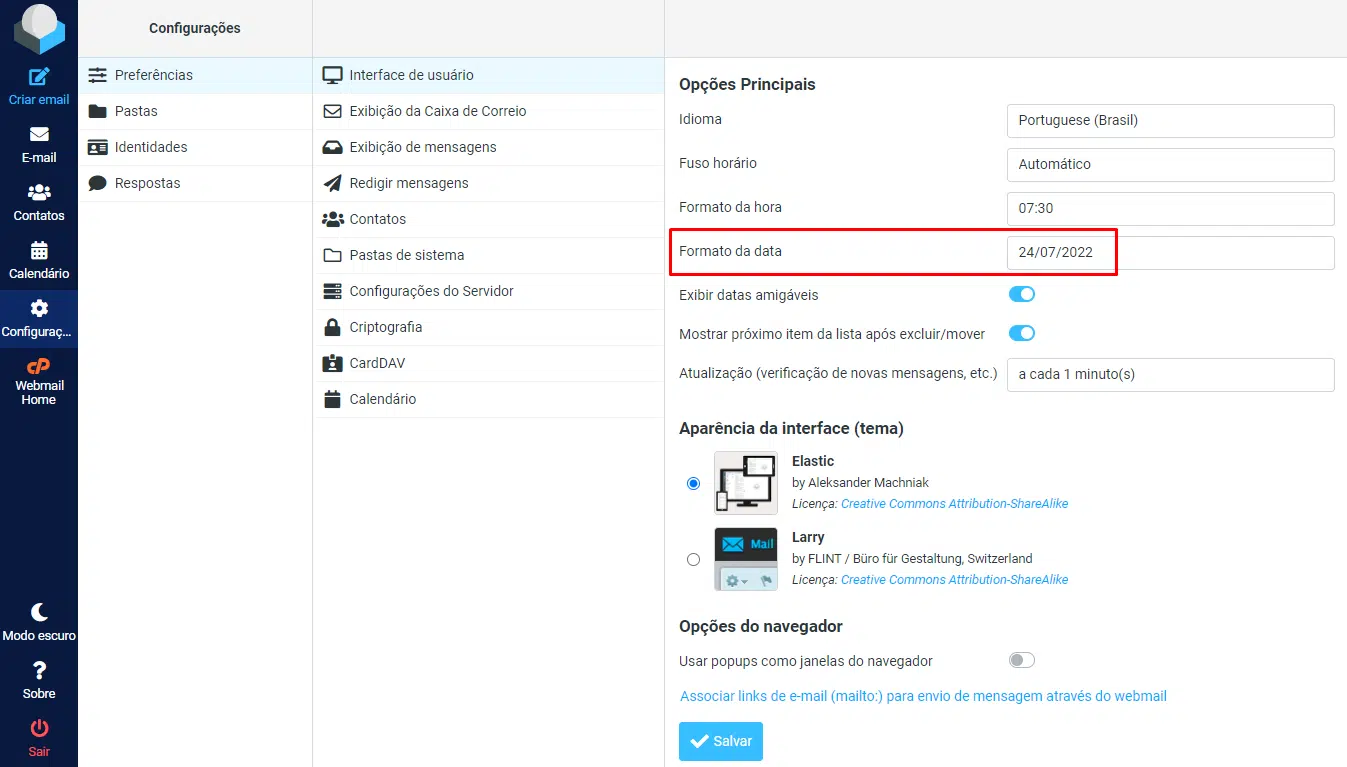Image resolution: width=1347 pixels, height=767 pixels.
Task: Expand the Formato da data dropdown
Action: tap(1170, 252)
